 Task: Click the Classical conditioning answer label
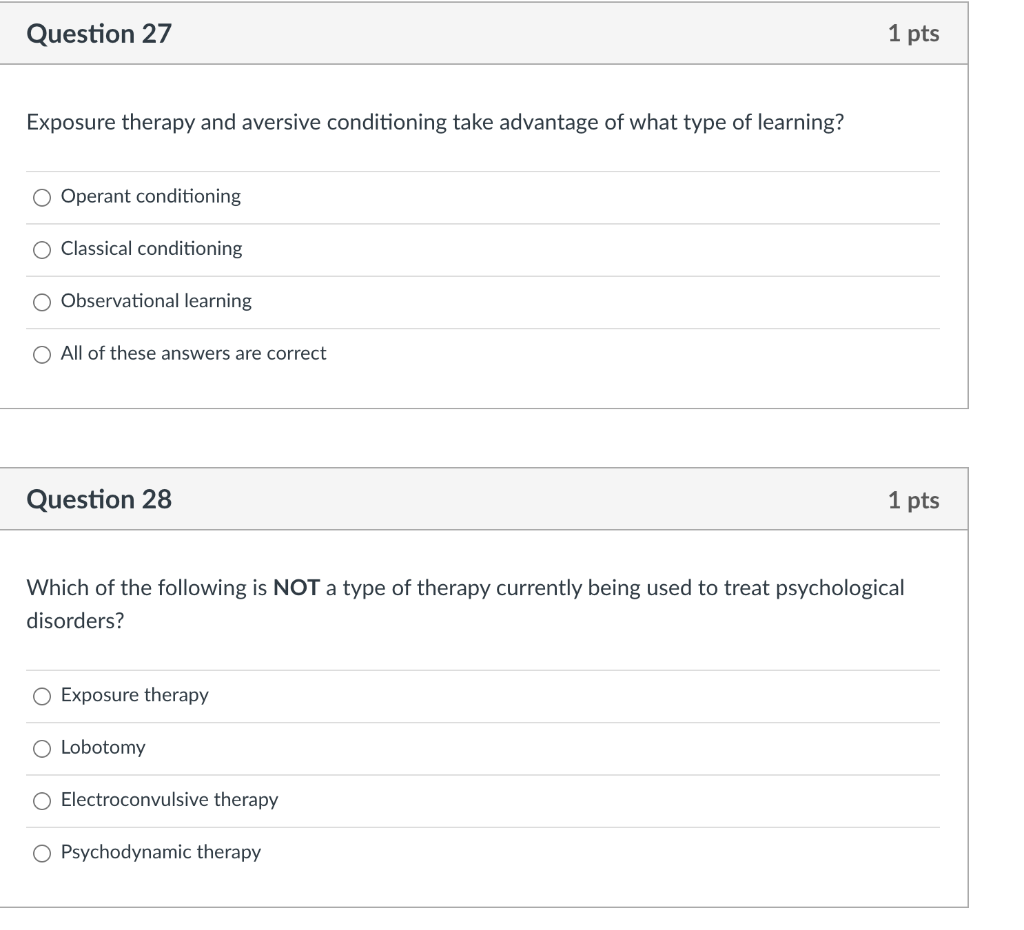tap(150, 249)
